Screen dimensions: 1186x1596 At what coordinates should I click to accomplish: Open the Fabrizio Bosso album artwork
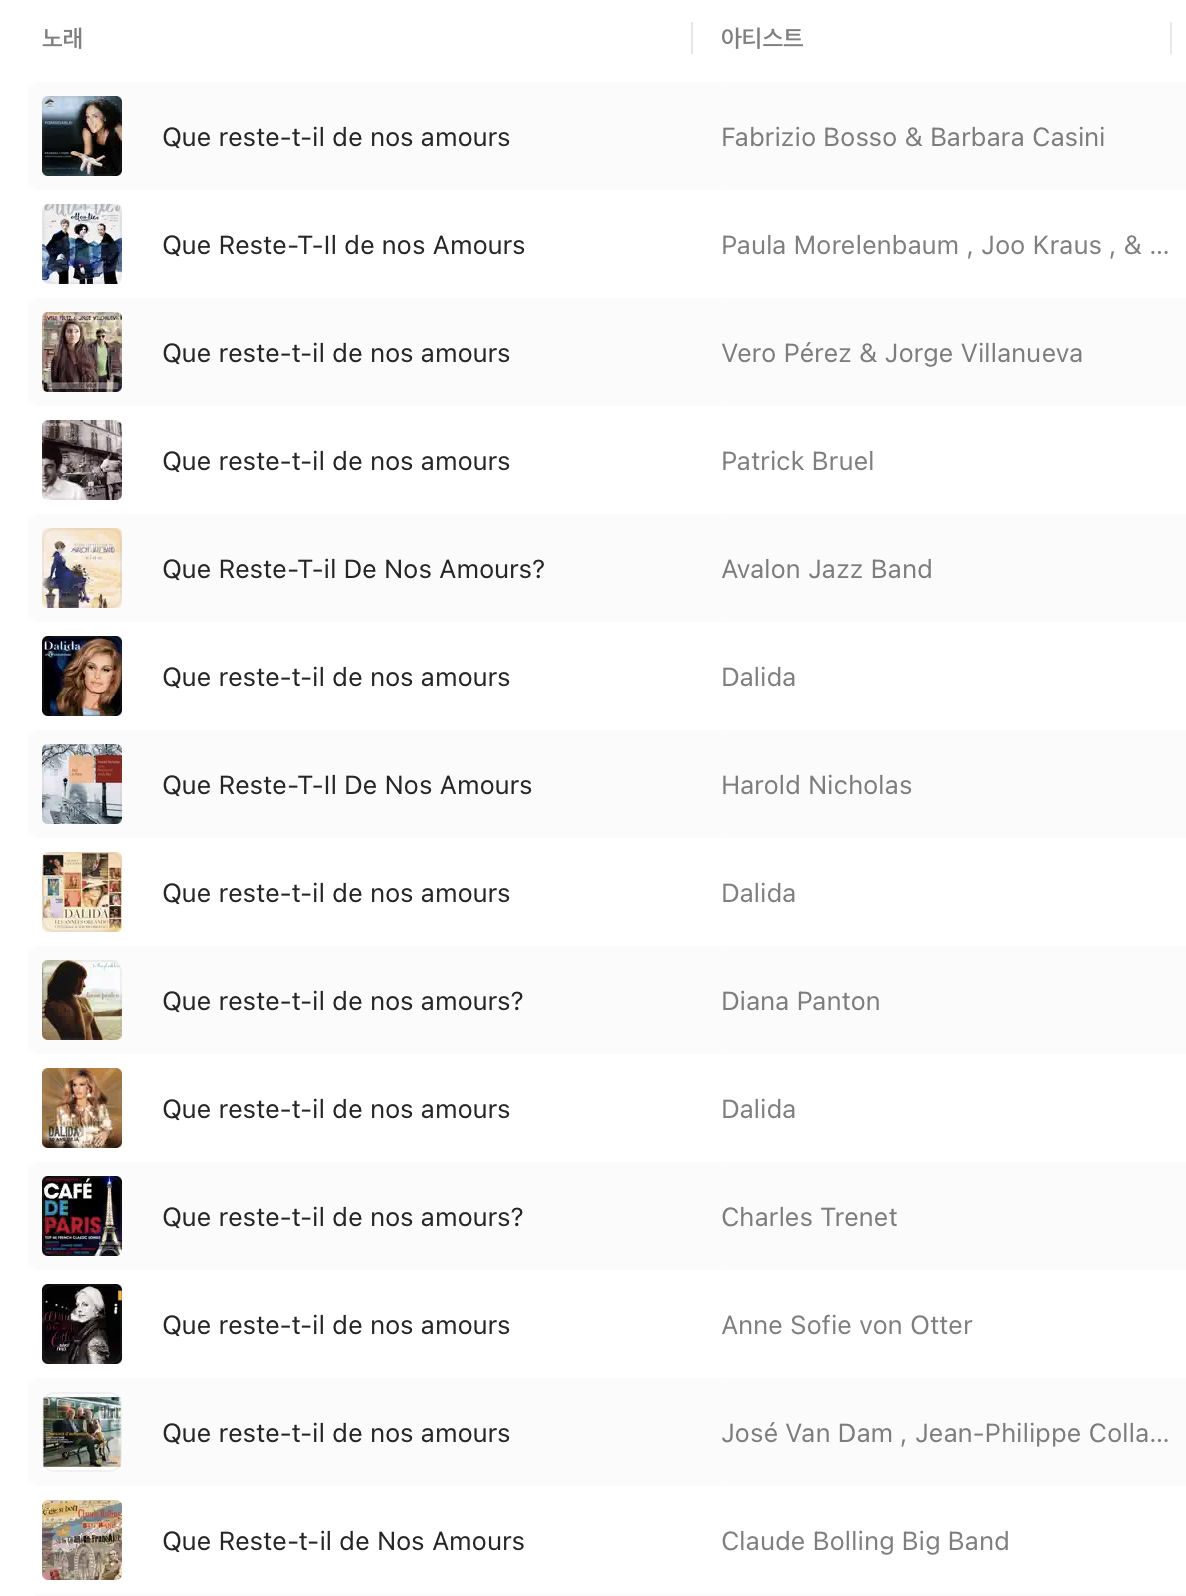[x=82, y=136]
